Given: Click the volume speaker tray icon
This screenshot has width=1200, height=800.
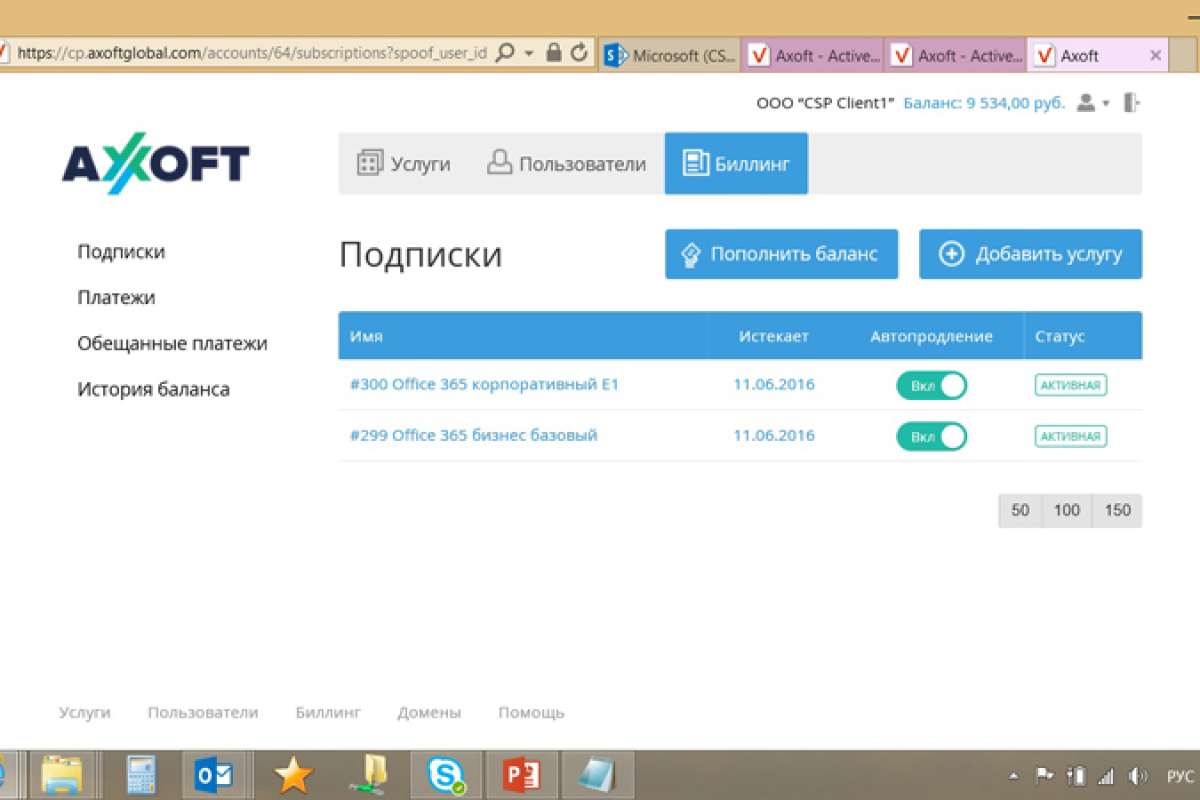Looking at the screenshot, I should [1137, 776].
